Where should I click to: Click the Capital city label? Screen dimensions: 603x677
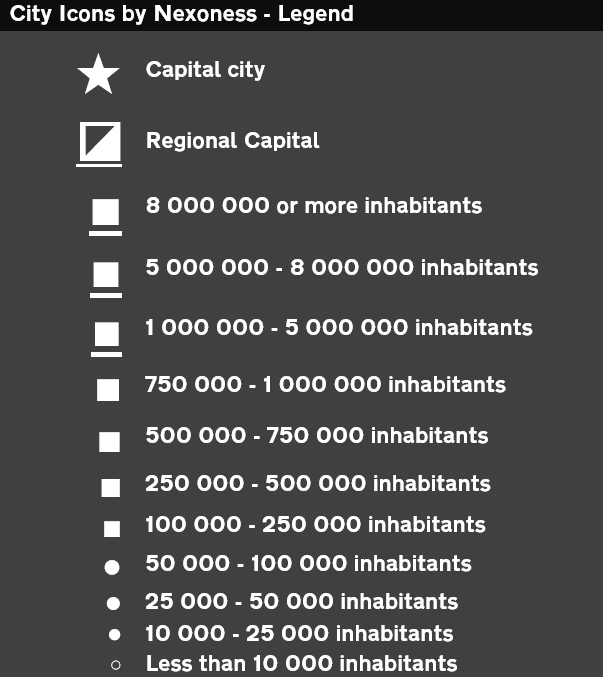pos(205,70)
